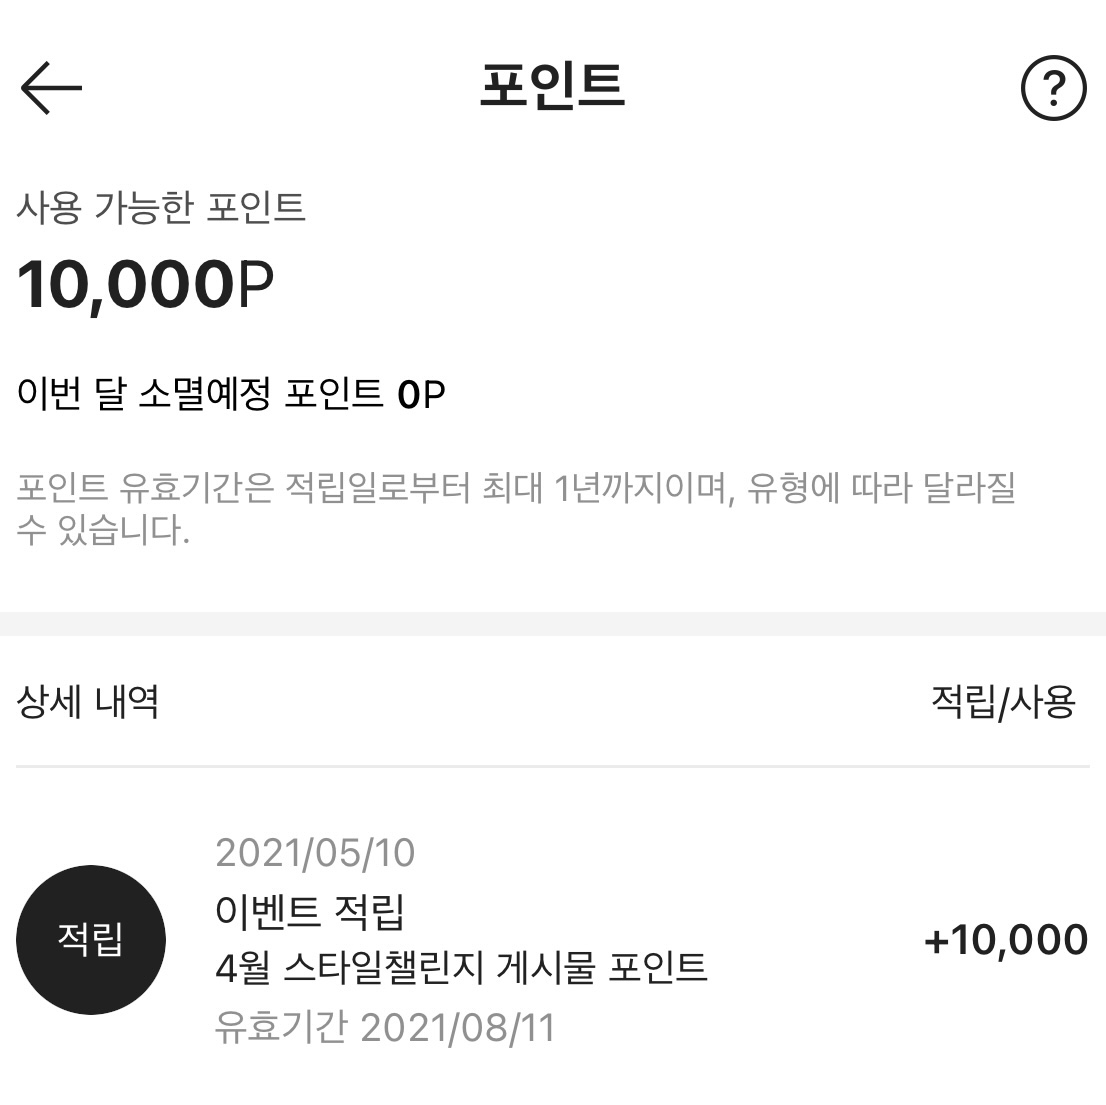This screenshot has width=1106, height=1105.
Task: Tap the 유효기간 2021/08/11 expiry text
Action: click(384, 1027)
